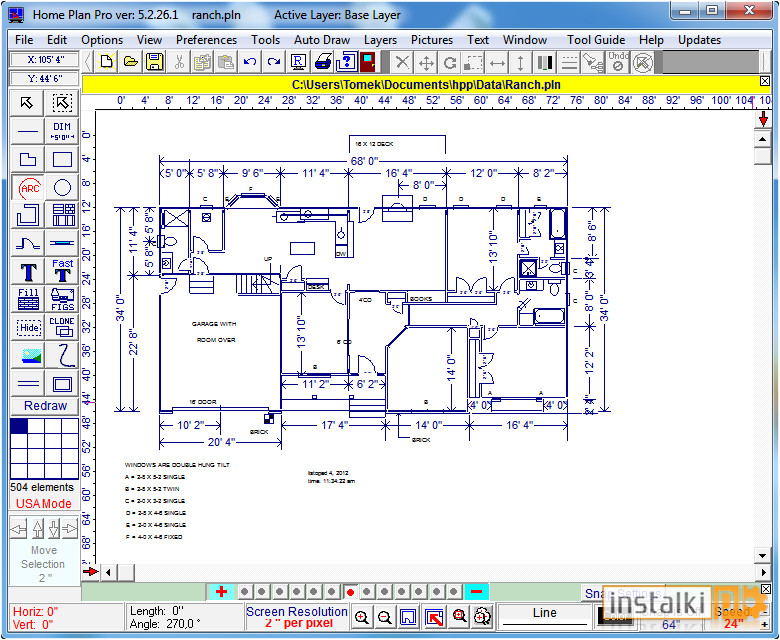Expand the Preferences menu

pyautogui.click(x=206, y=40)
